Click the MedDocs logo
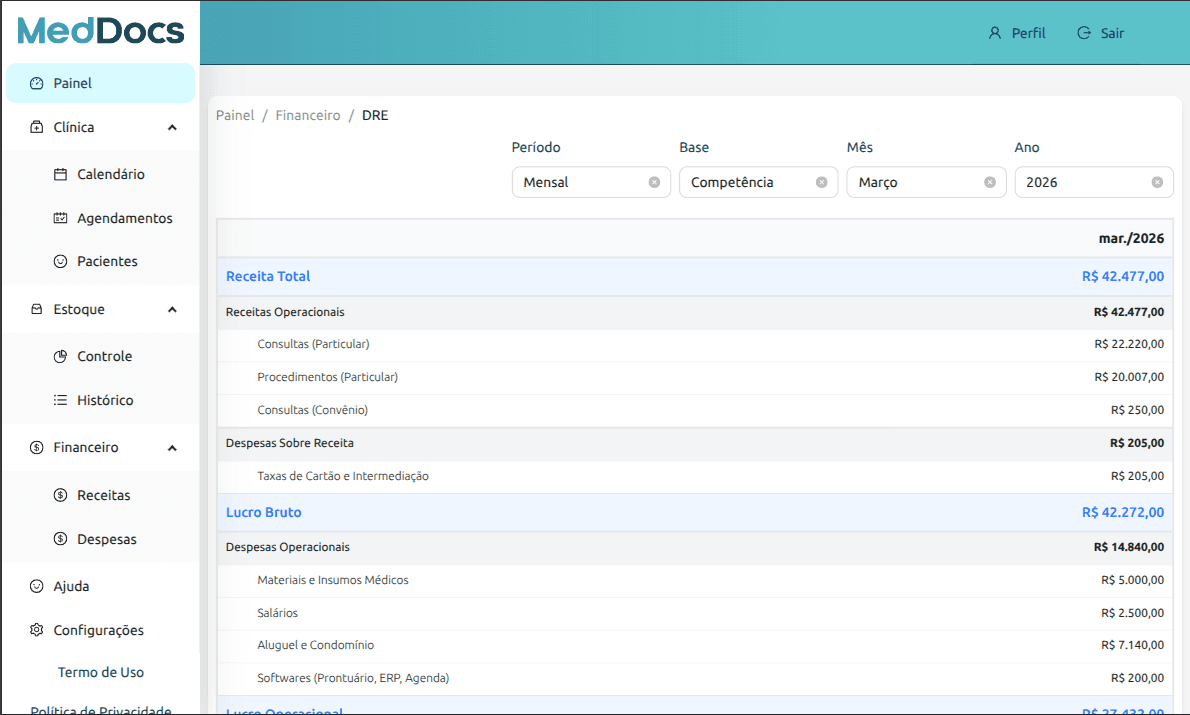 (x=101, y=31)
